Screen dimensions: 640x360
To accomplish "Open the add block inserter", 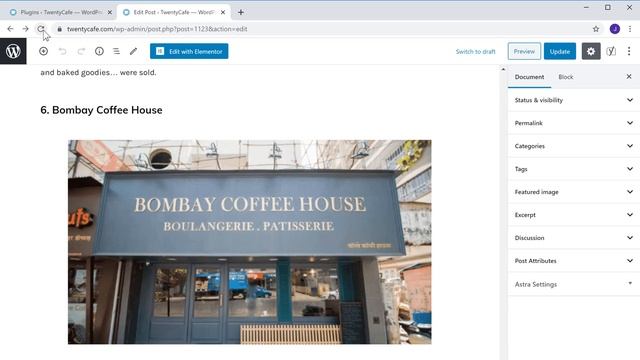I will pos(44,51).
